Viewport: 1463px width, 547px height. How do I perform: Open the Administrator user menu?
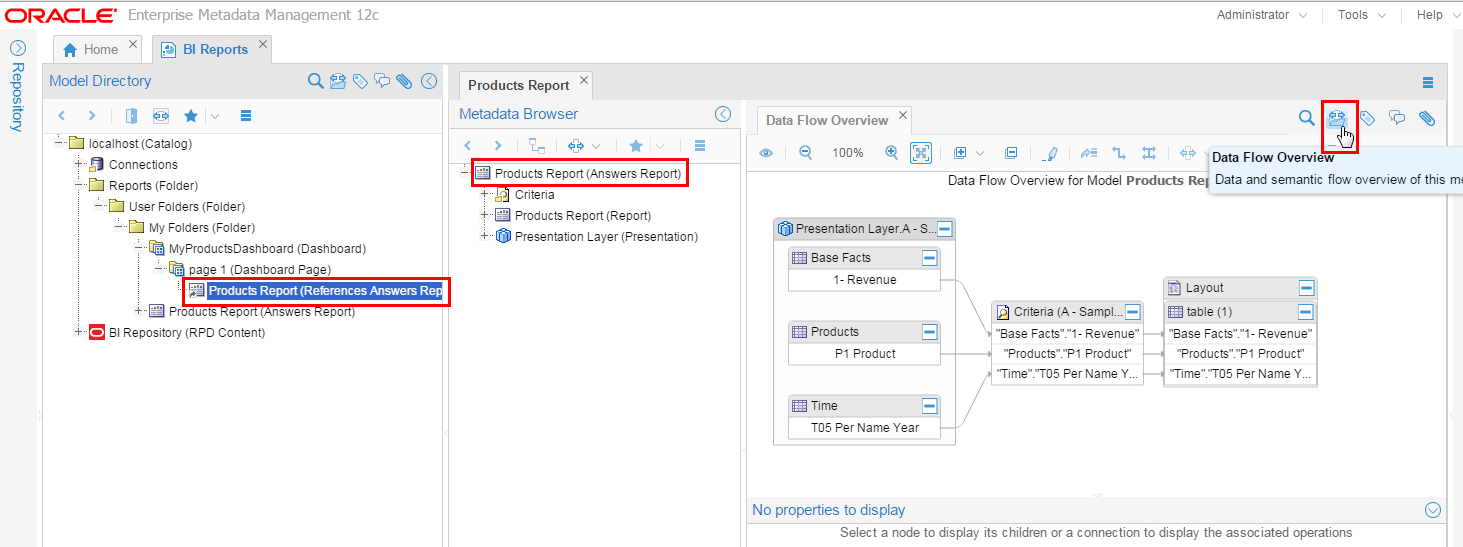click(x=1262, y=15)
